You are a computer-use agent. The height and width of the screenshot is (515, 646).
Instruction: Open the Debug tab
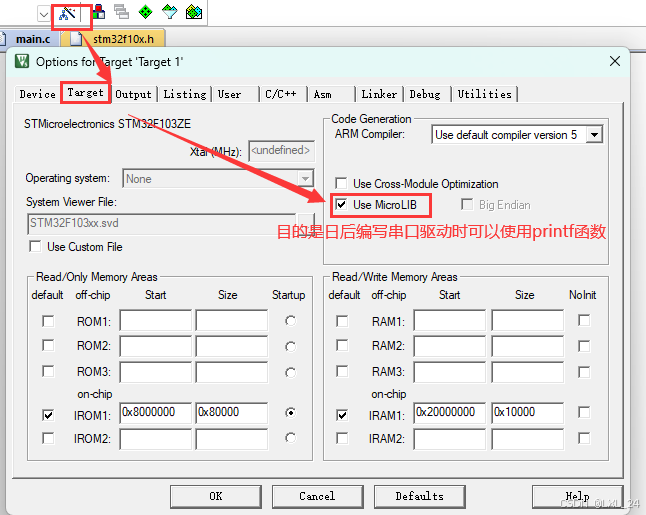coord(427,94)
